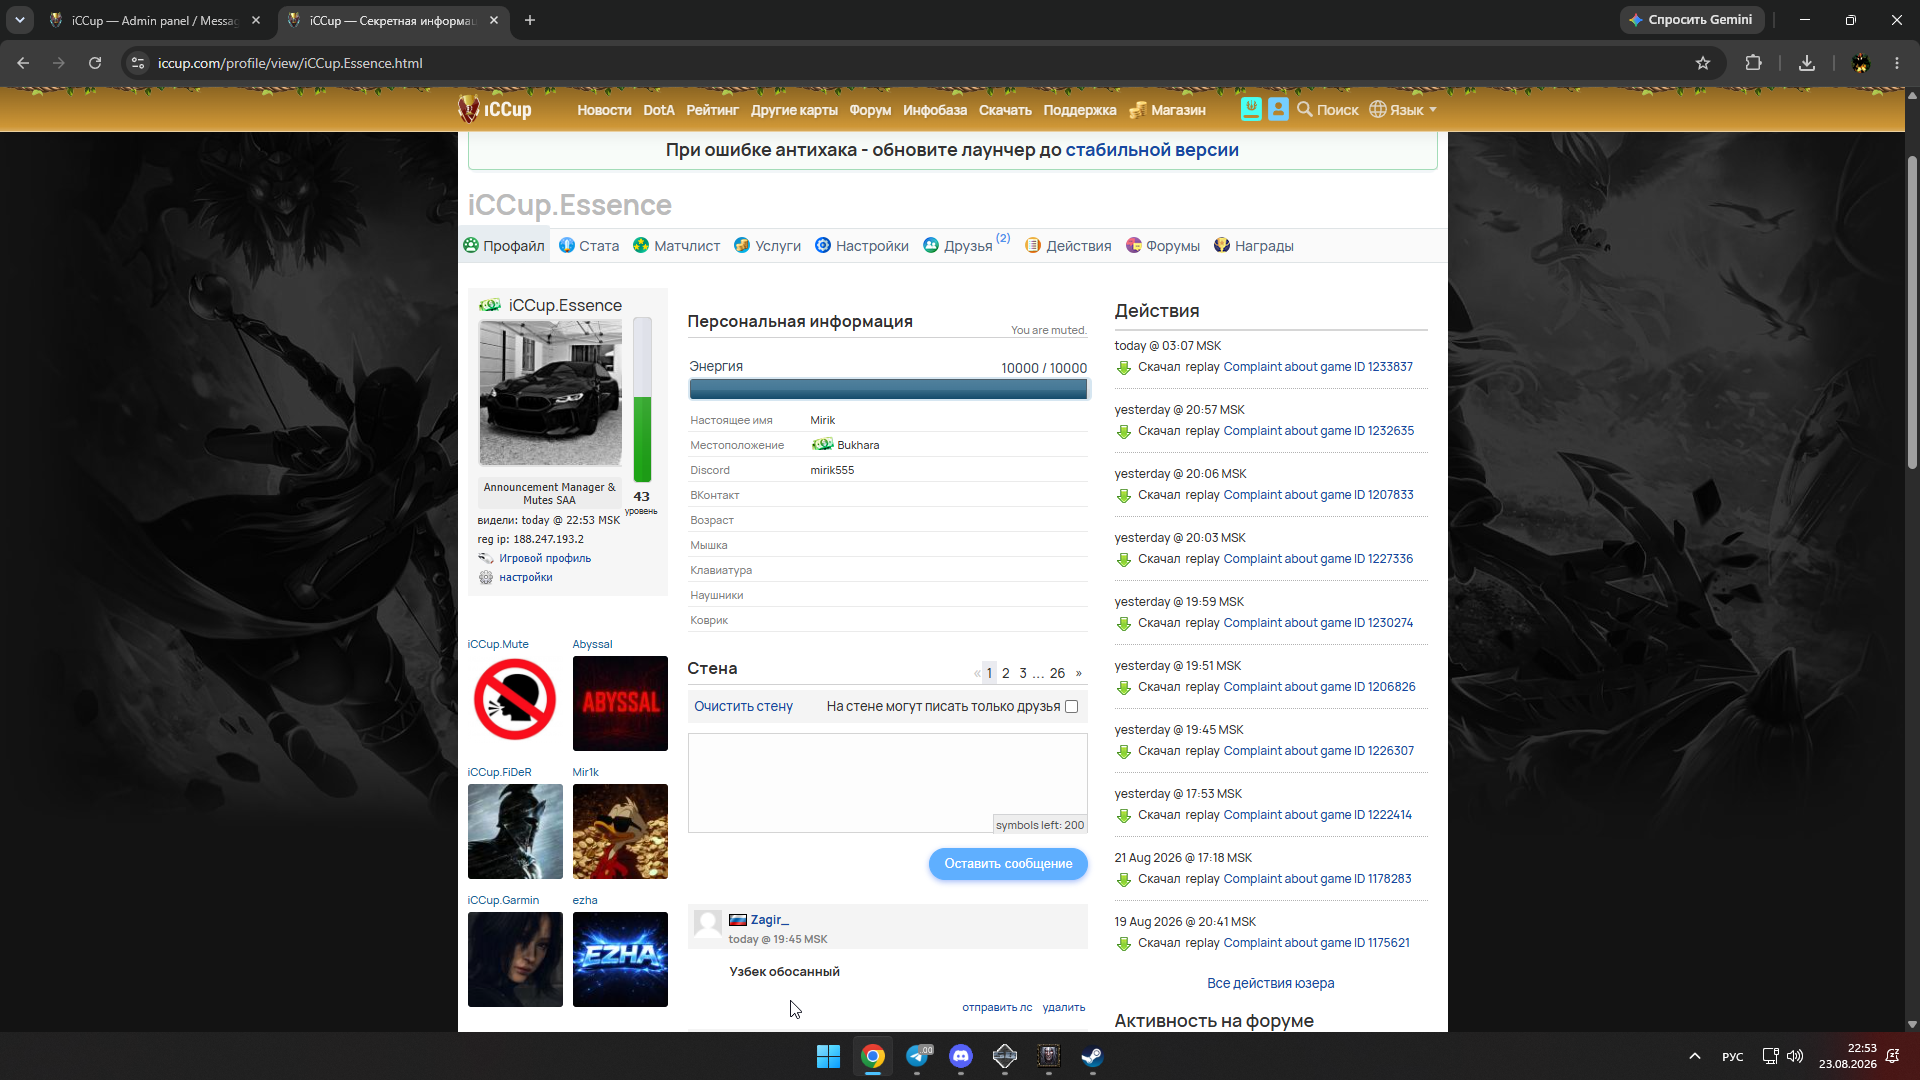Click the Поиск magnifier icon
This screenshot has width=1920, height=1080.
point(1304,109)
